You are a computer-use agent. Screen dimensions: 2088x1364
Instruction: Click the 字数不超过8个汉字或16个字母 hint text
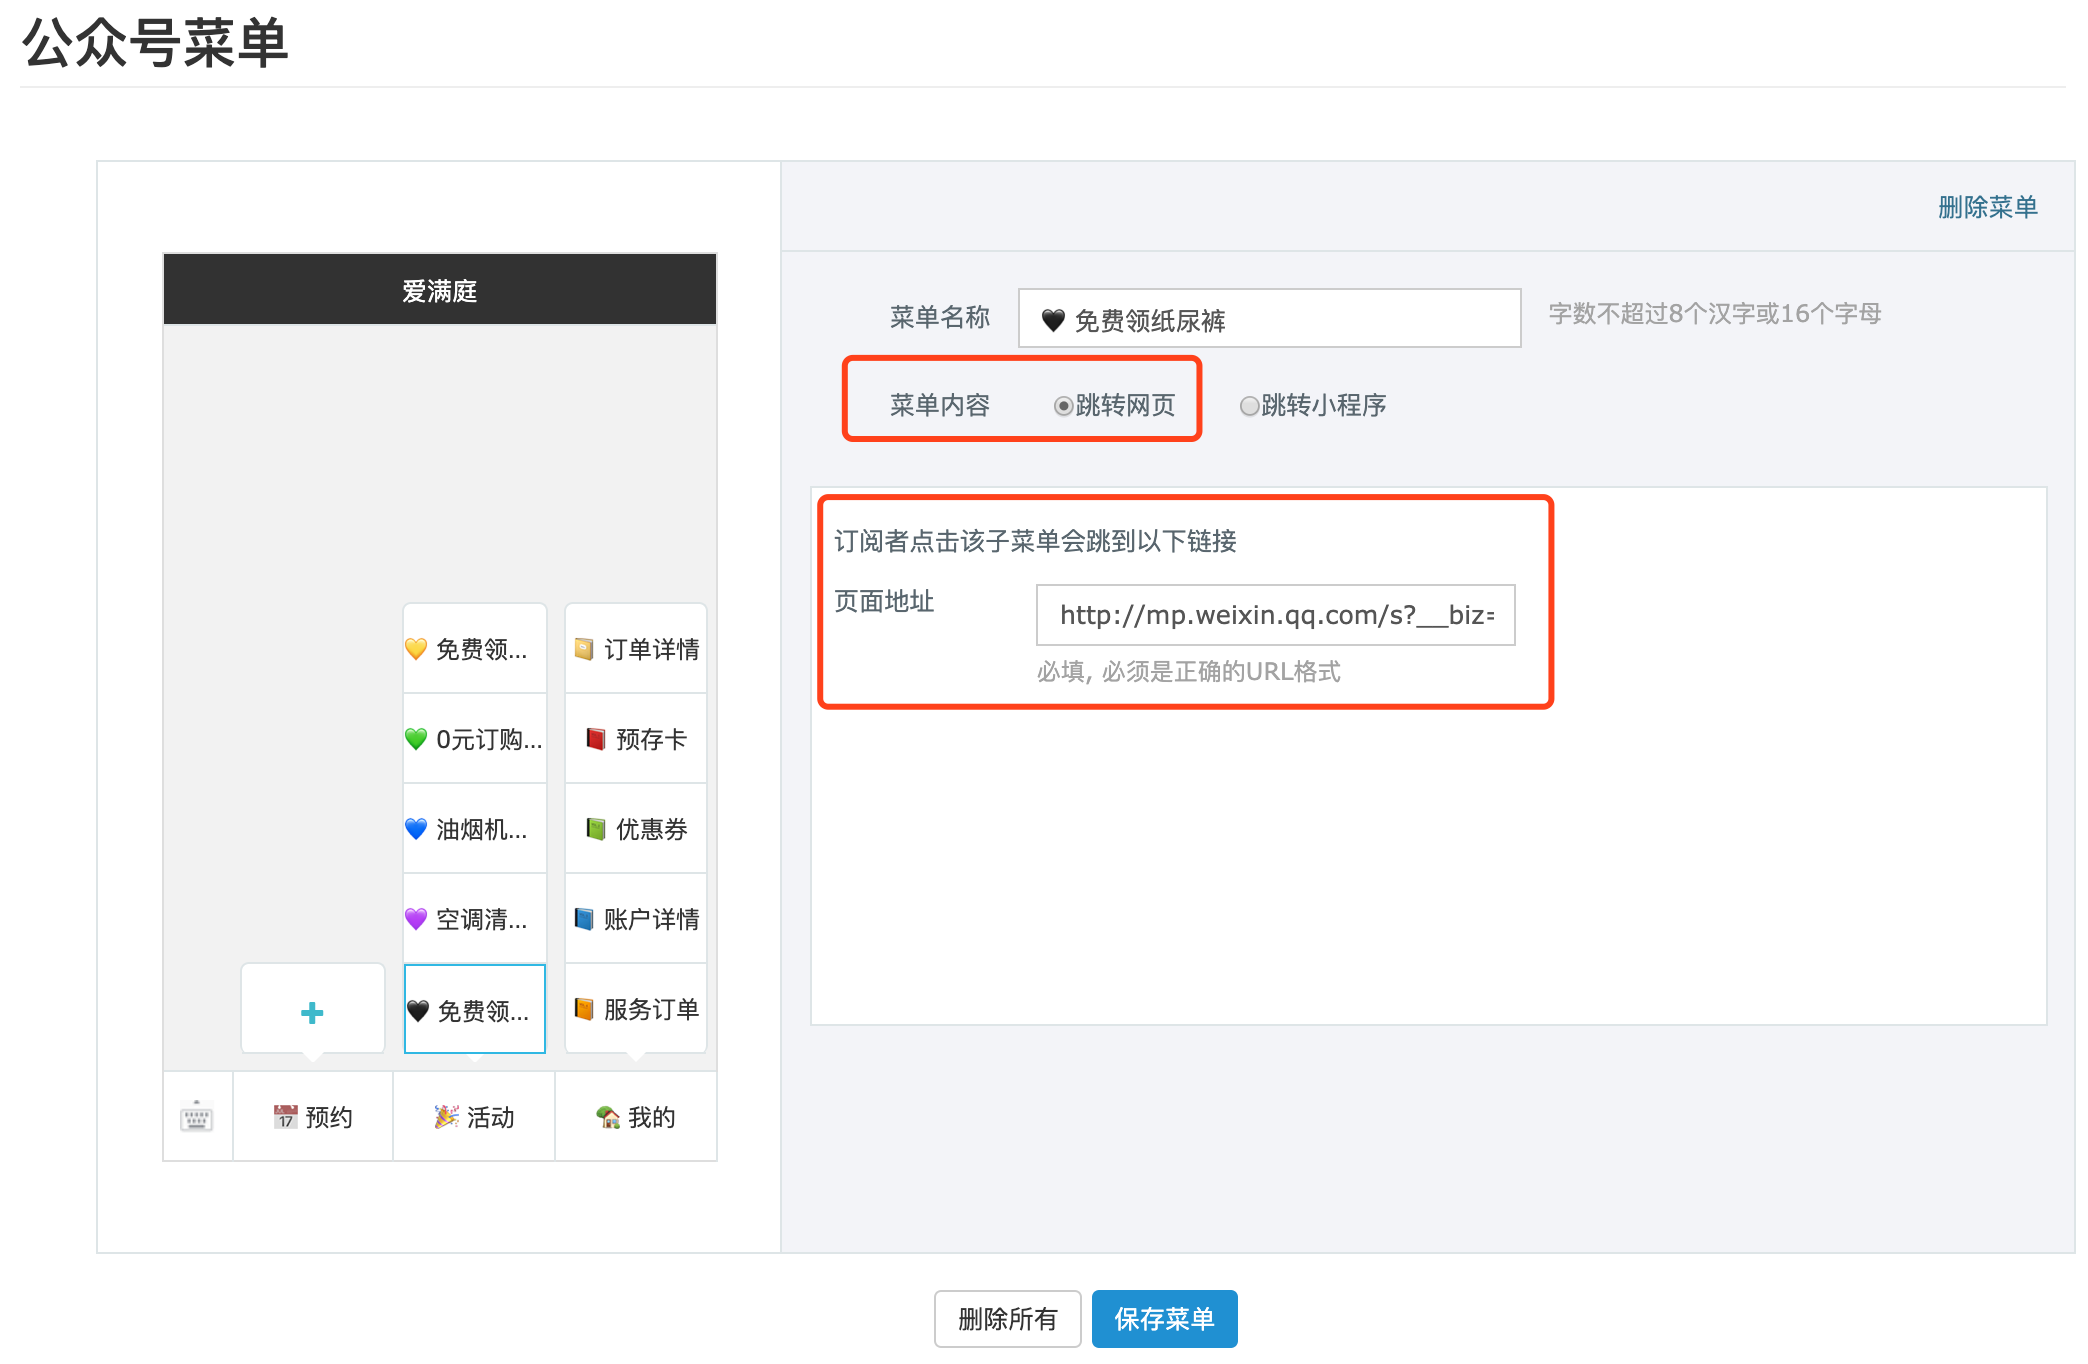[x=1715, y=314]
